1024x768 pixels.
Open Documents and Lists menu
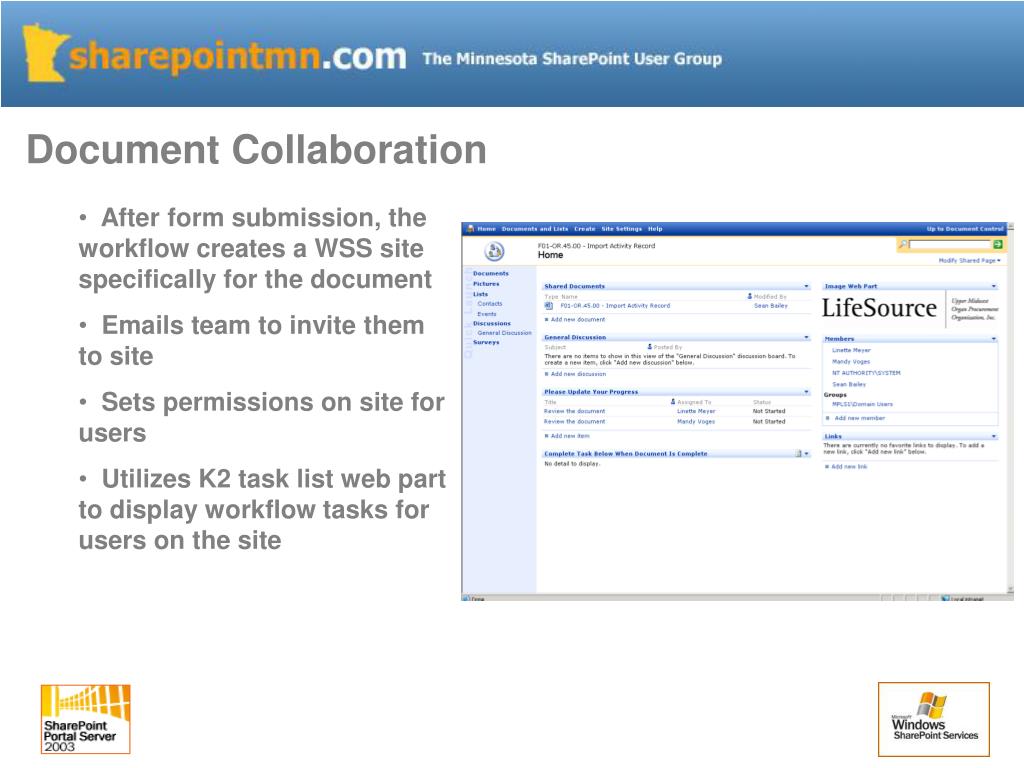tap(535, 229)
